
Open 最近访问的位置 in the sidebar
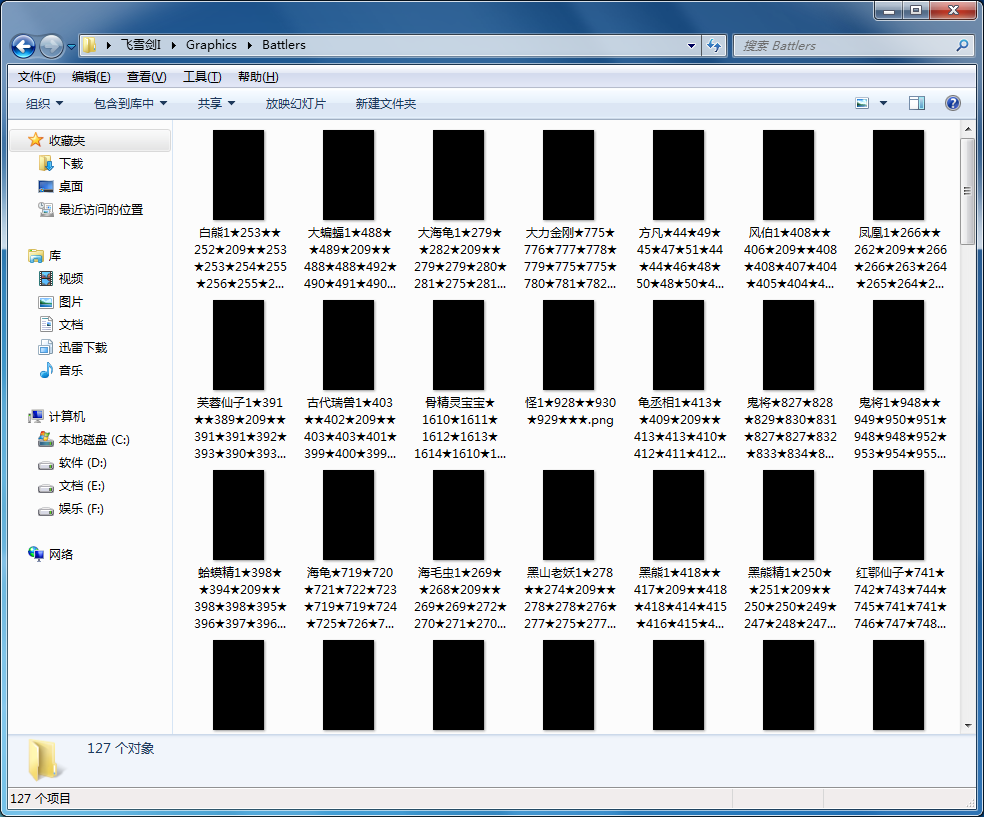(x=100, y=210)
